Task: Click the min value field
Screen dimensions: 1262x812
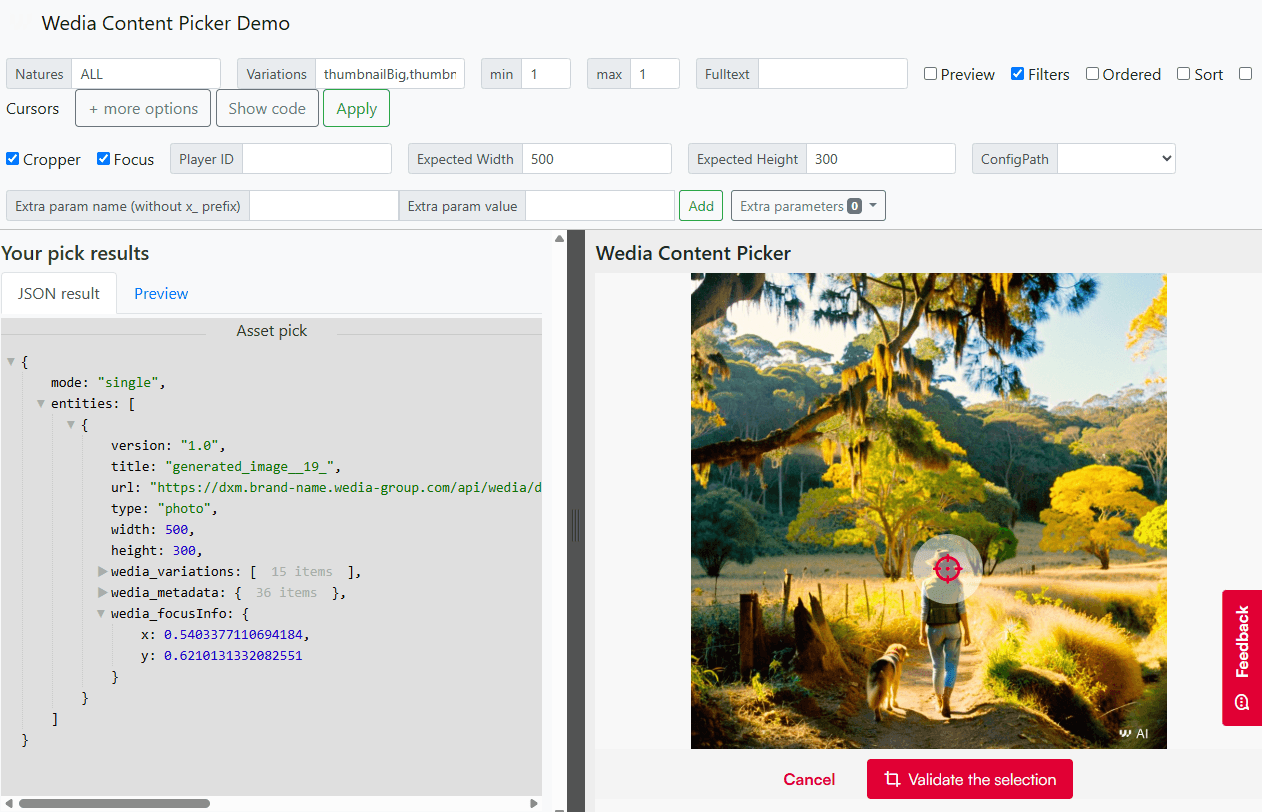Action: [546, 74]
